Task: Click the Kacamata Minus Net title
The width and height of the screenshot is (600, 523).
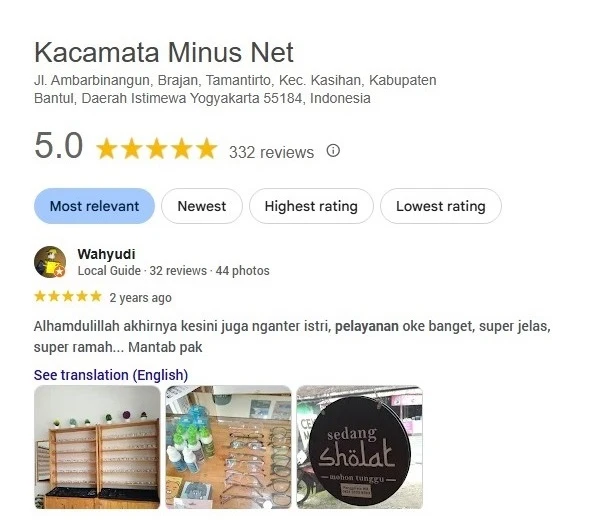Action: pos(164,52)
